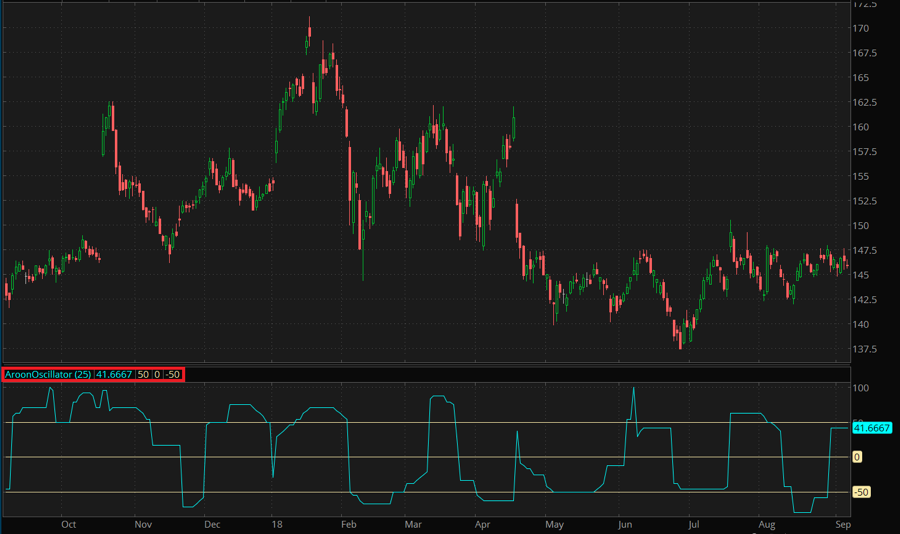The width and height of the screenshot is (900, 534).
Task: Click the Oct label on time axis
Action: click(69, 524)
